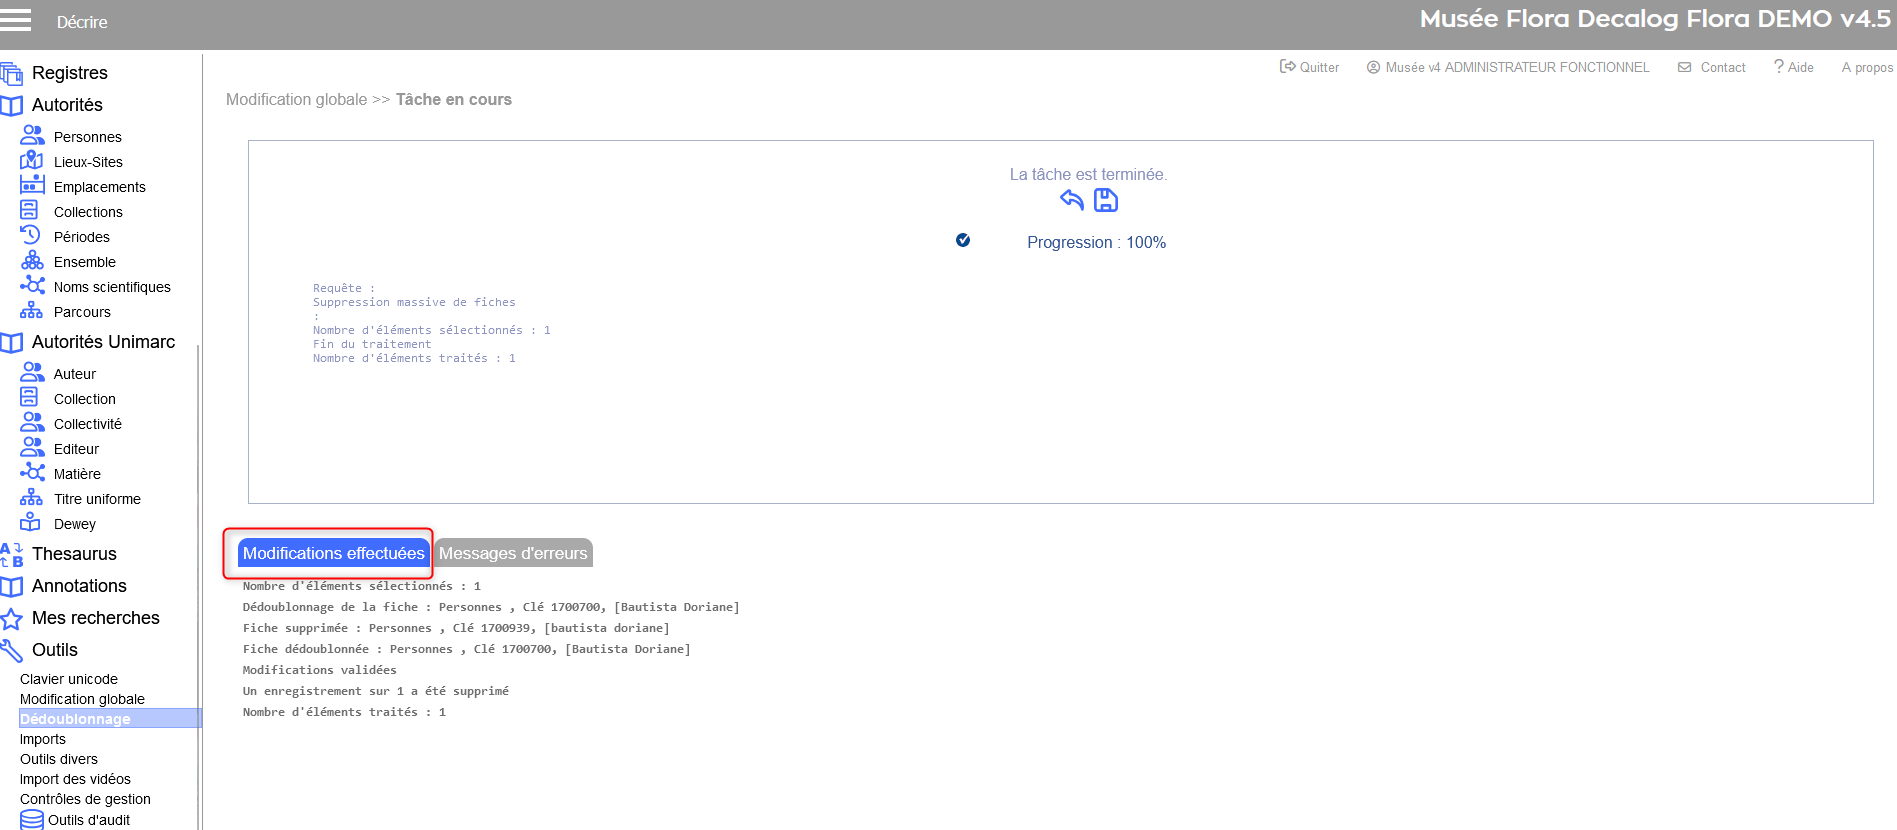1897x830 pixels.
Task: Open the Aide help link
Action: coord(1794,67)
